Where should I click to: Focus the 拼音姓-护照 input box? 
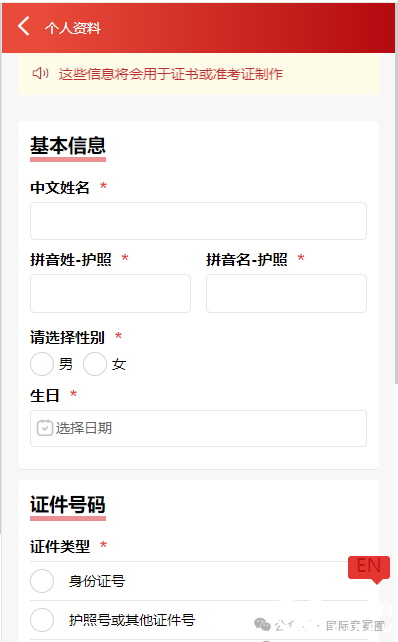tap(110, 293)
